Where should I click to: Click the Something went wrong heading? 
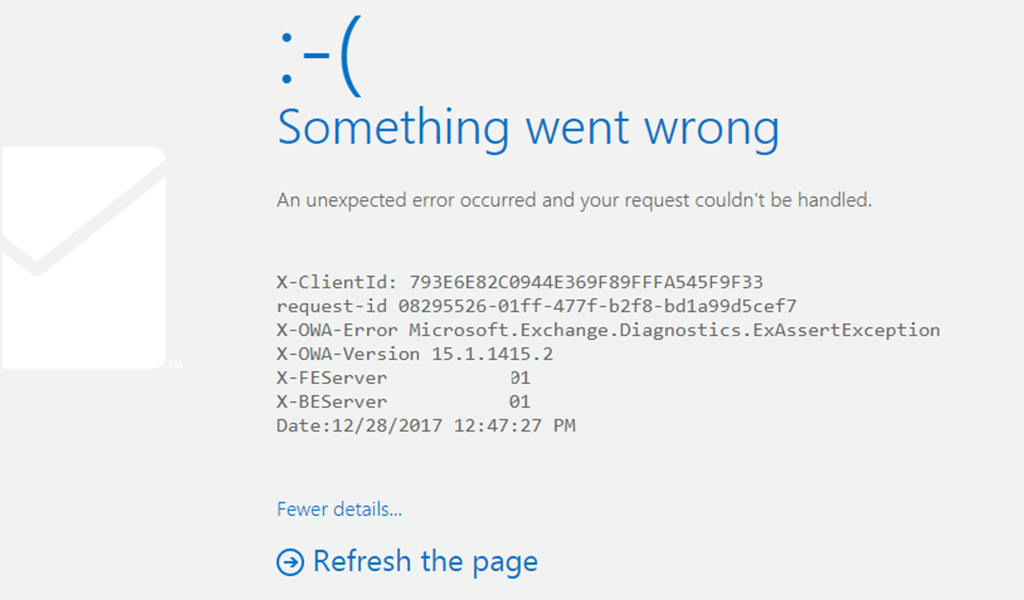coord(528,128)
